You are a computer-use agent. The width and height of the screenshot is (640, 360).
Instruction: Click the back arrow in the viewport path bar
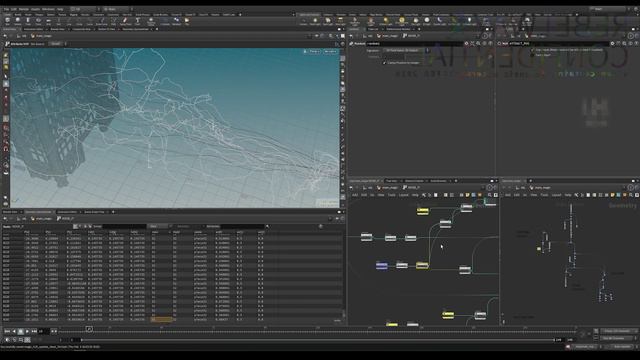tap(5, 36)
